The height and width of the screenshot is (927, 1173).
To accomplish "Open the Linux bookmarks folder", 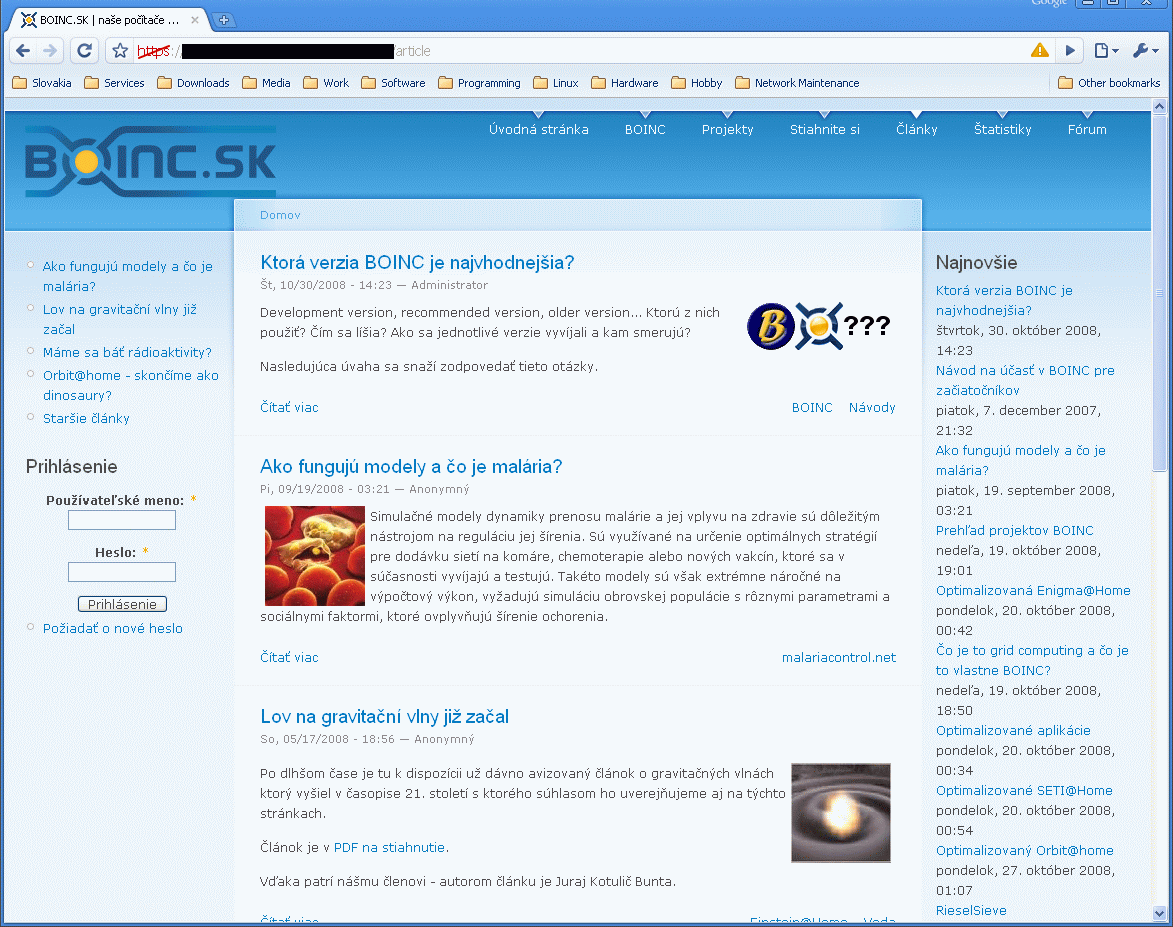I will click(x=556, y=83).
